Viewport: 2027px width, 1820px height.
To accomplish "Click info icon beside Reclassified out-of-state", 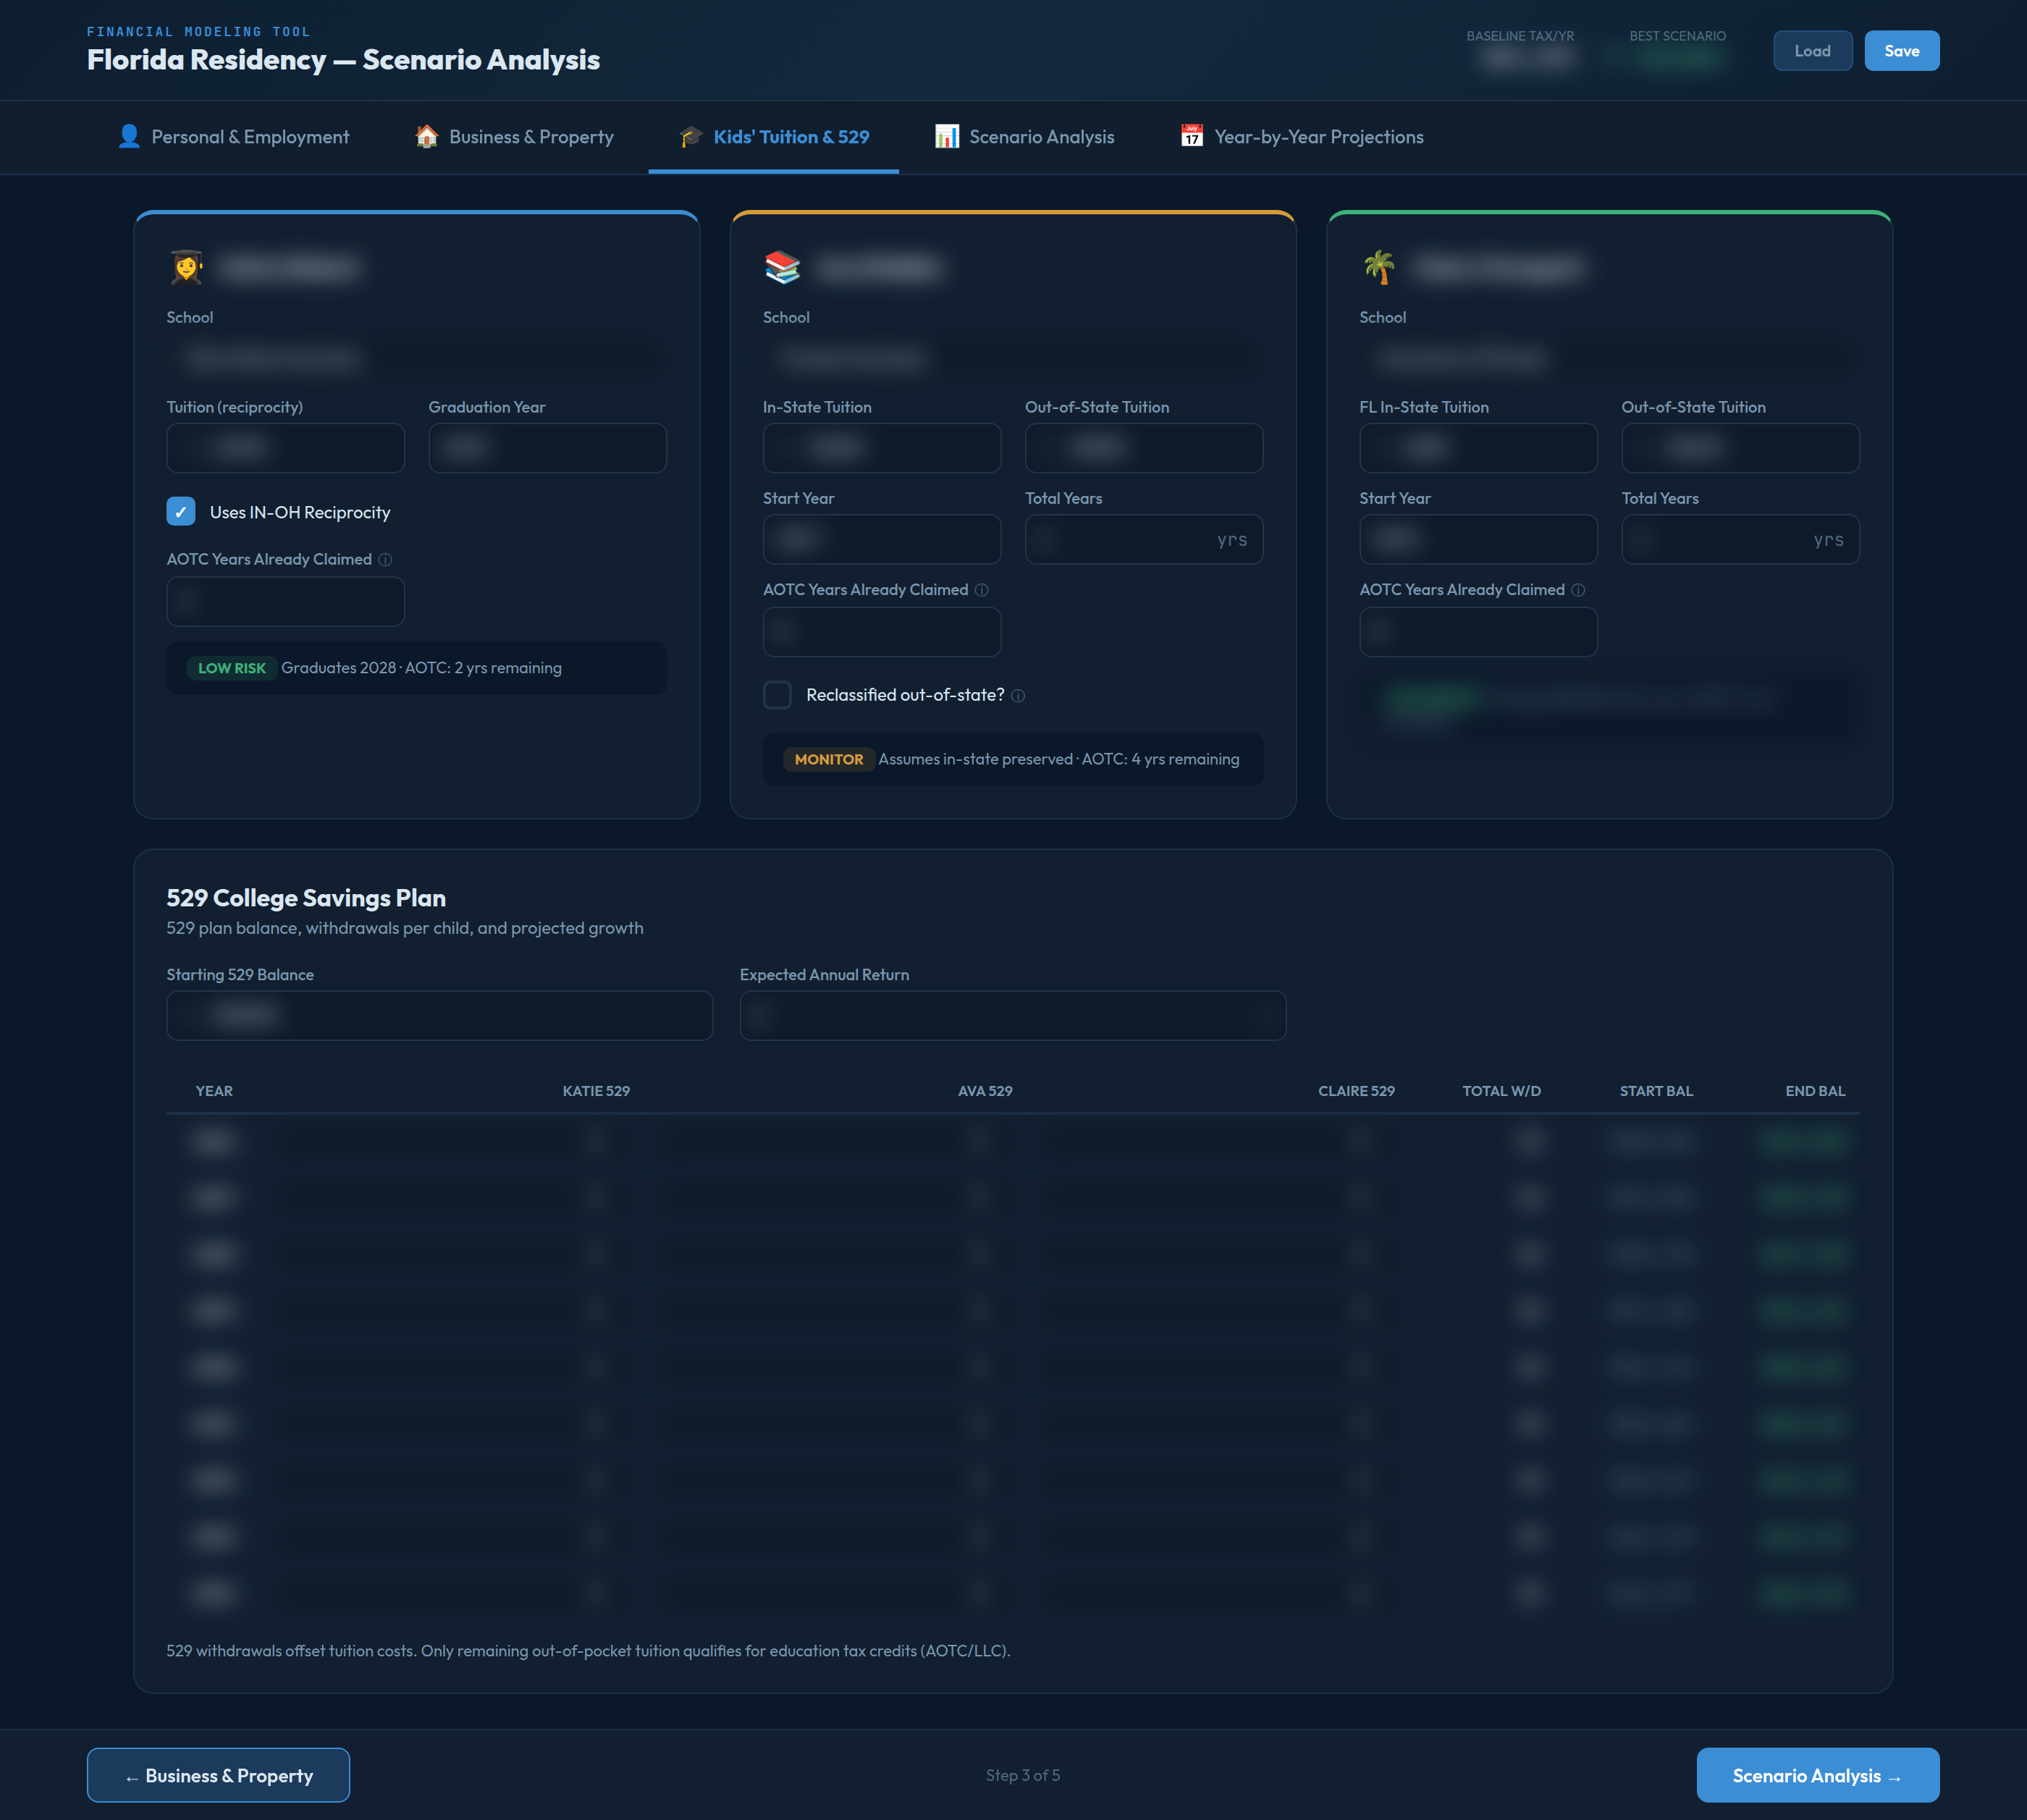I will click(1018, 696).
